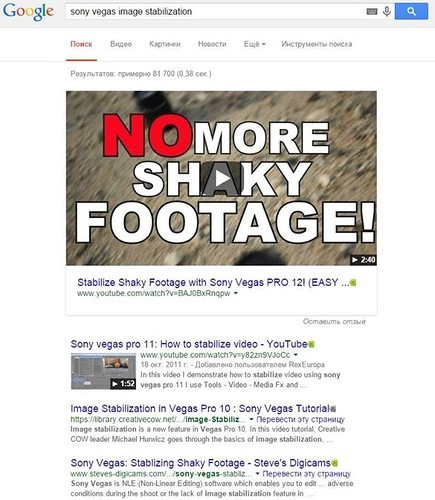Click green badge beside Stabilize Shaky Footage title

(x=353, y=283)
